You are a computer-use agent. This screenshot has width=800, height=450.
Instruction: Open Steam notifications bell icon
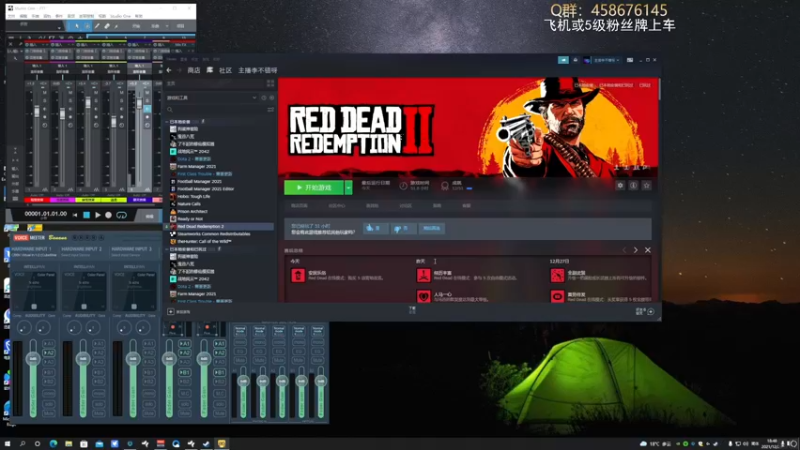(576, 60)
